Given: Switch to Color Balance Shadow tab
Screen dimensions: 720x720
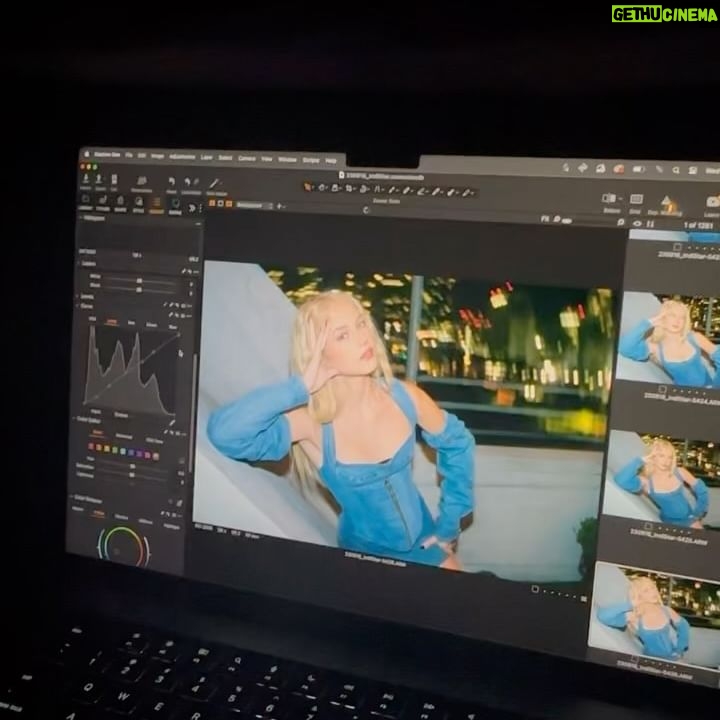Looking at the screenshot, I should [121, 517].
